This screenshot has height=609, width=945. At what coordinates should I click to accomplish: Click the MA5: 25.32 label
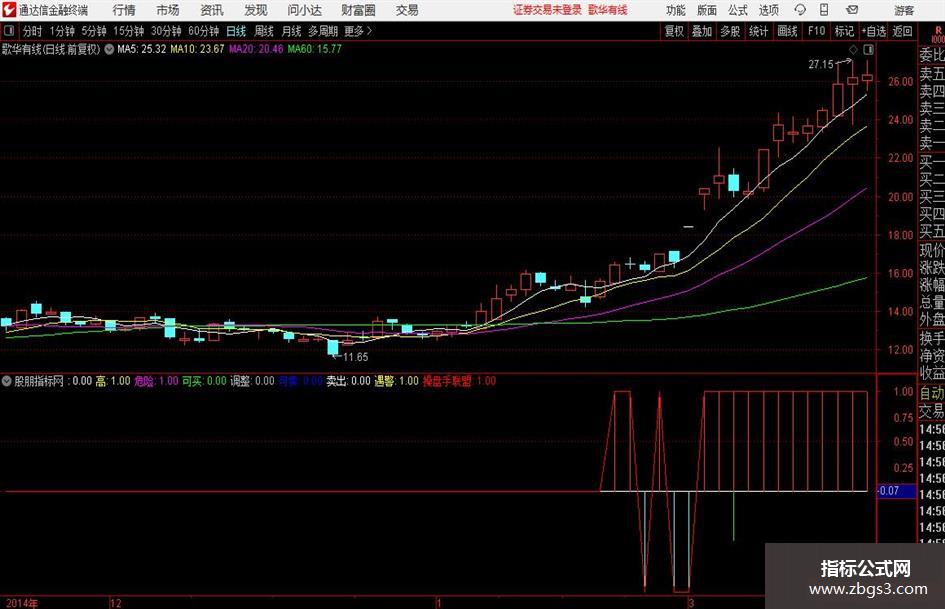coord(142,49)
